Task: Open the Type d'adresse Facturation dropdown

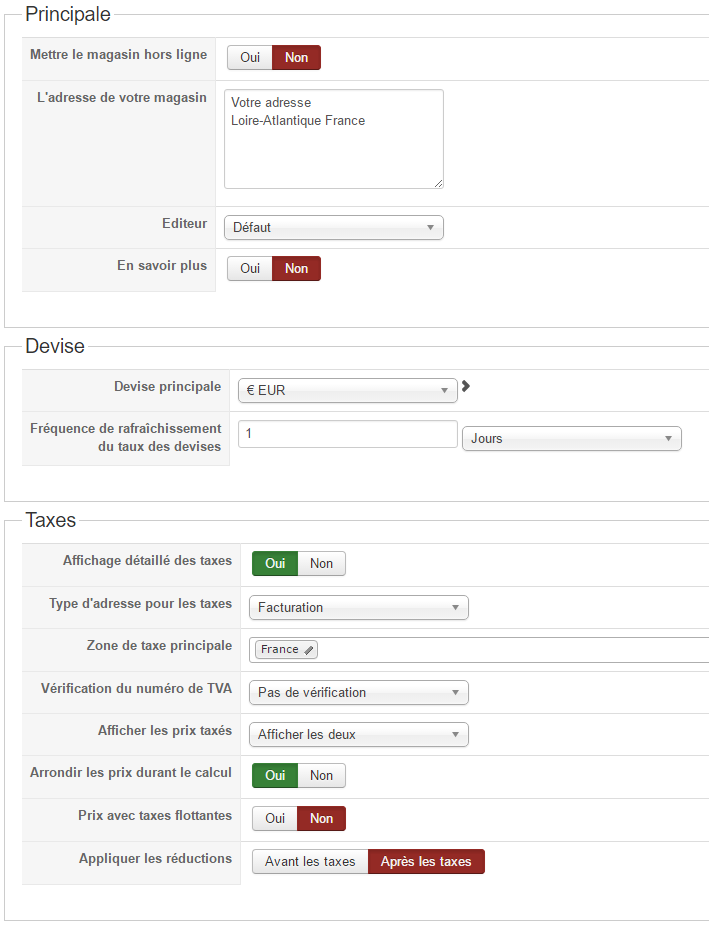Action: coord(359,608)
